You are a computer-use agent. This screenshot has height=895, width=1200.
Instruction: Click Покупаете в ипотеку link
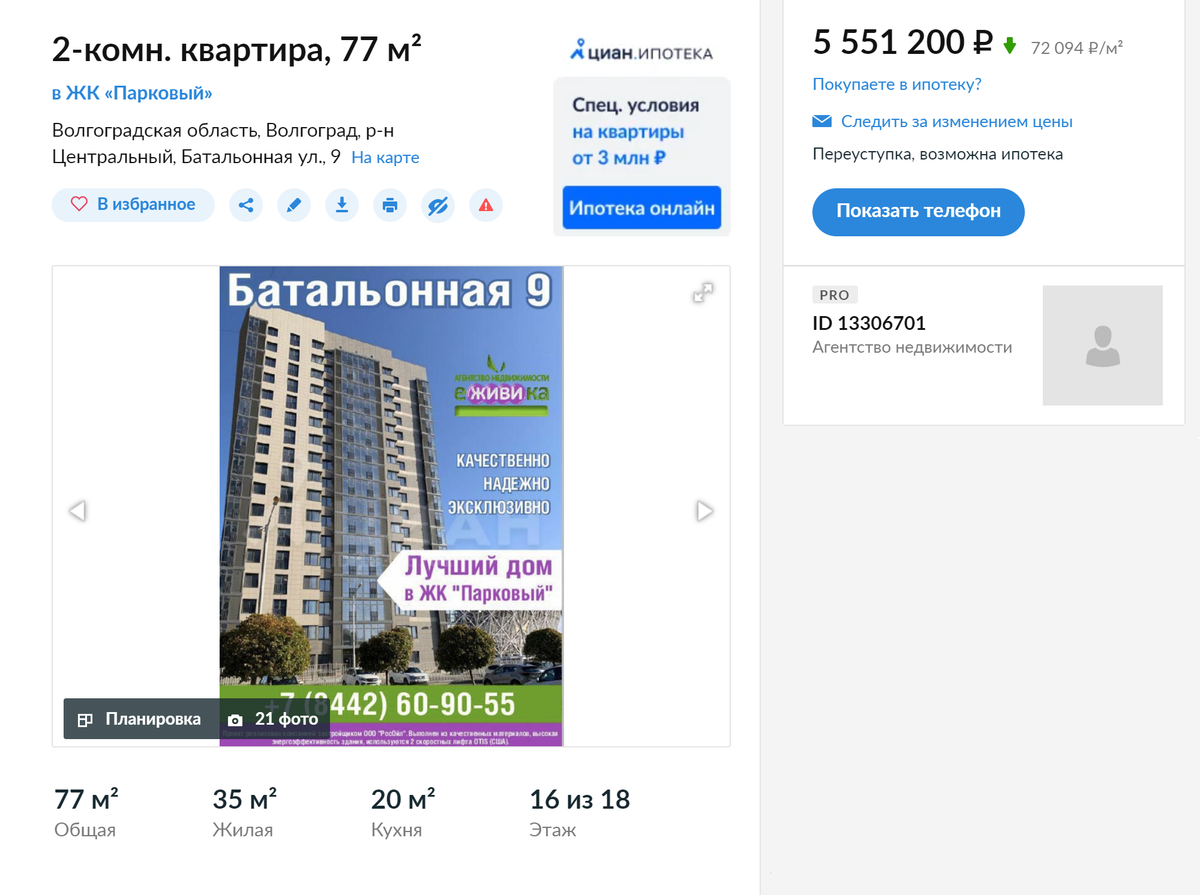tap(897, 85)
